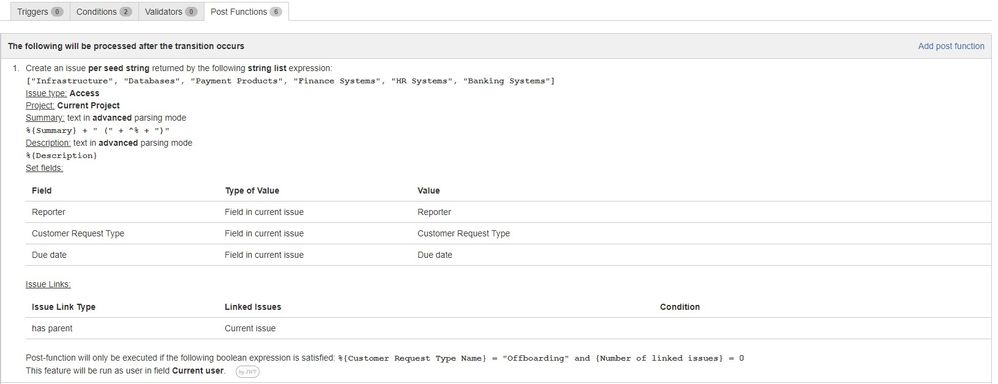Click the Condition column header
This screenshot has width=998, height=384.
[680, 307]
